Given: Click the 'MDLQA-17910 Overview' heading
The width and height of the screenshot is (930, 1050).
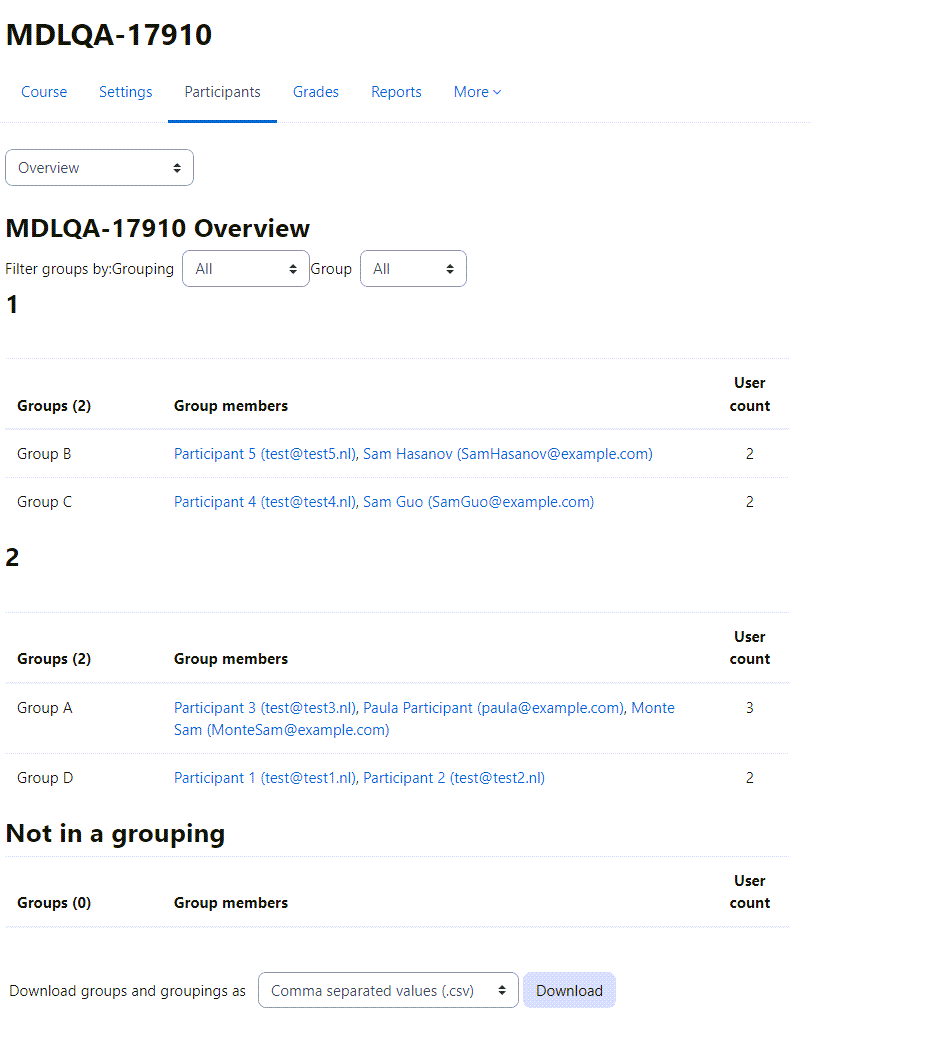Looking at the screenshot, I should click(158, 228).
